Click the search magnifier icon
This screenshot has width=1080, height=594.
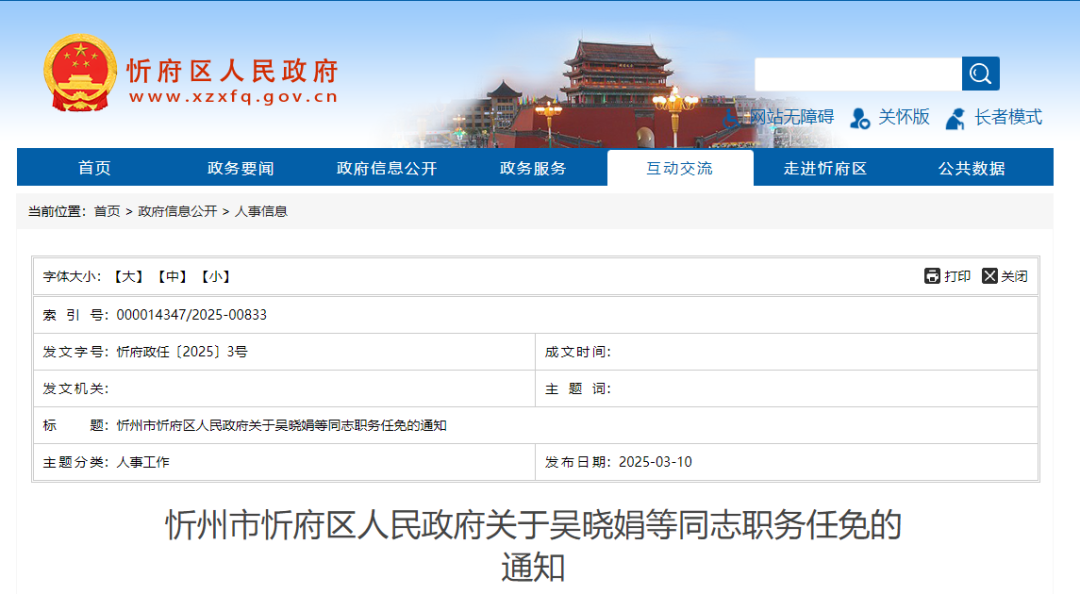[979, 73]
